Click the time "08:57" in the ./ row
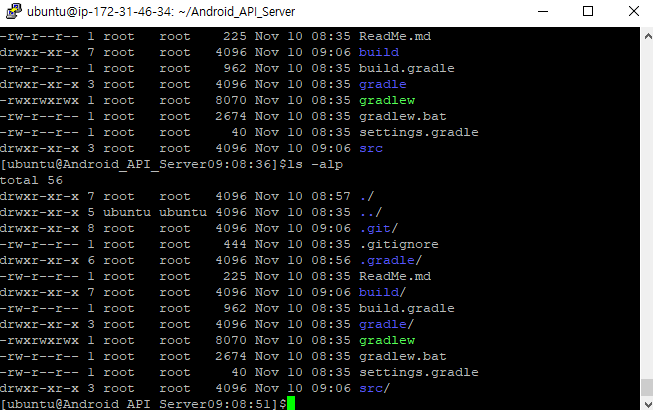 (x=331, y=196)
